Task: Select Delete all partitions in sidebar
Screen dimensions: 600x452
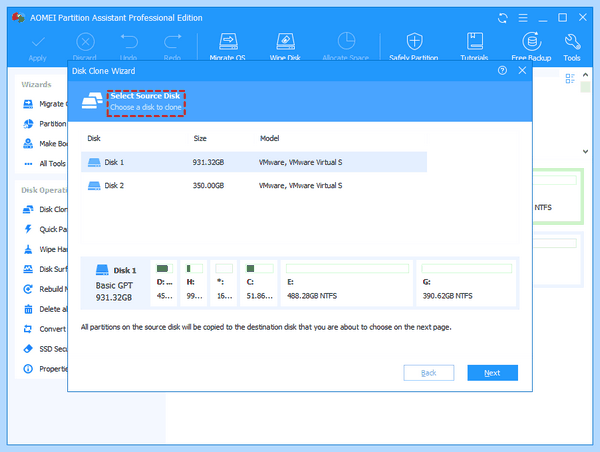Action: click(45, 309)
